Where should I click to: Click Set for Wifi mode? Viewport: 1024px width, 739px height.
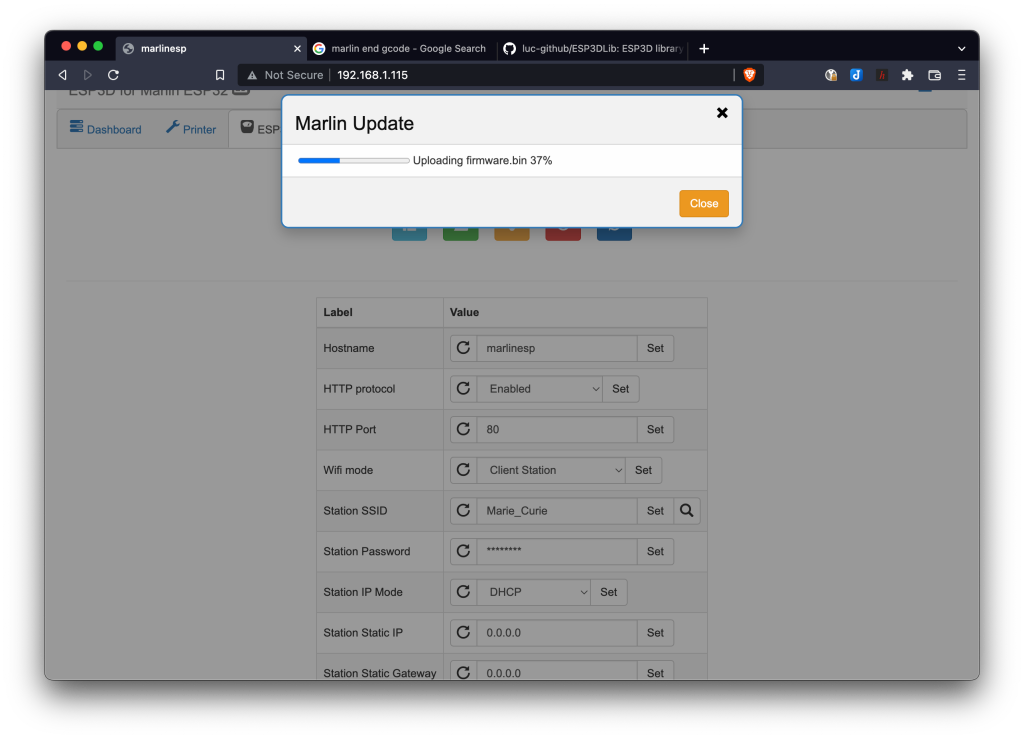643,470
